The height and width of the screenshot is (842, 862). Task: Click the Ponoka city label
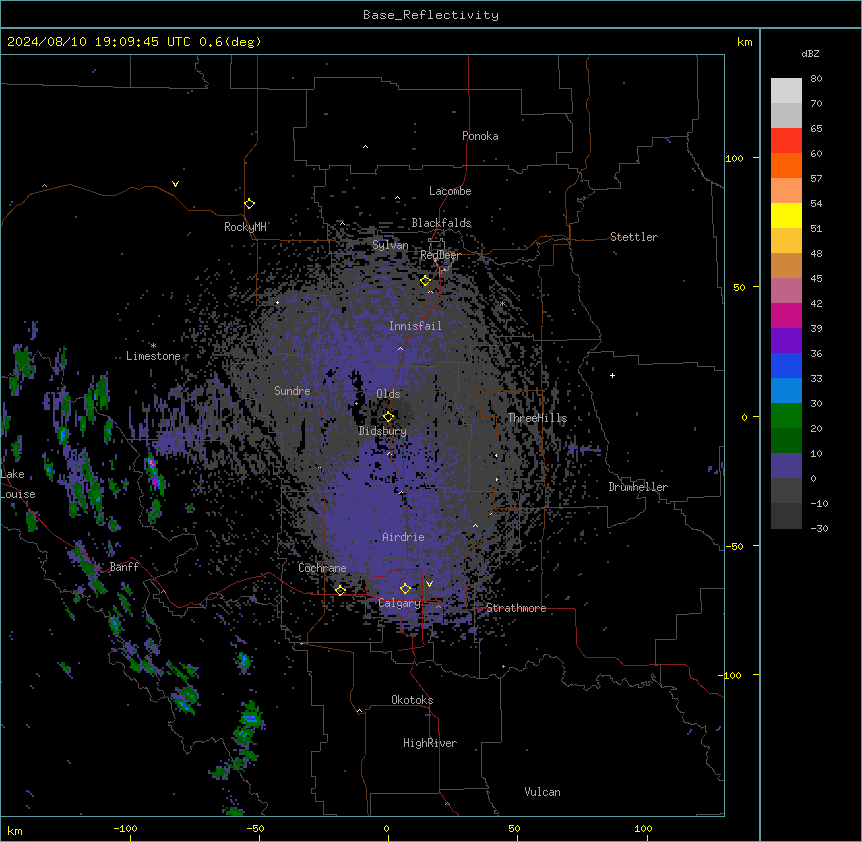(x=480, y=136)
